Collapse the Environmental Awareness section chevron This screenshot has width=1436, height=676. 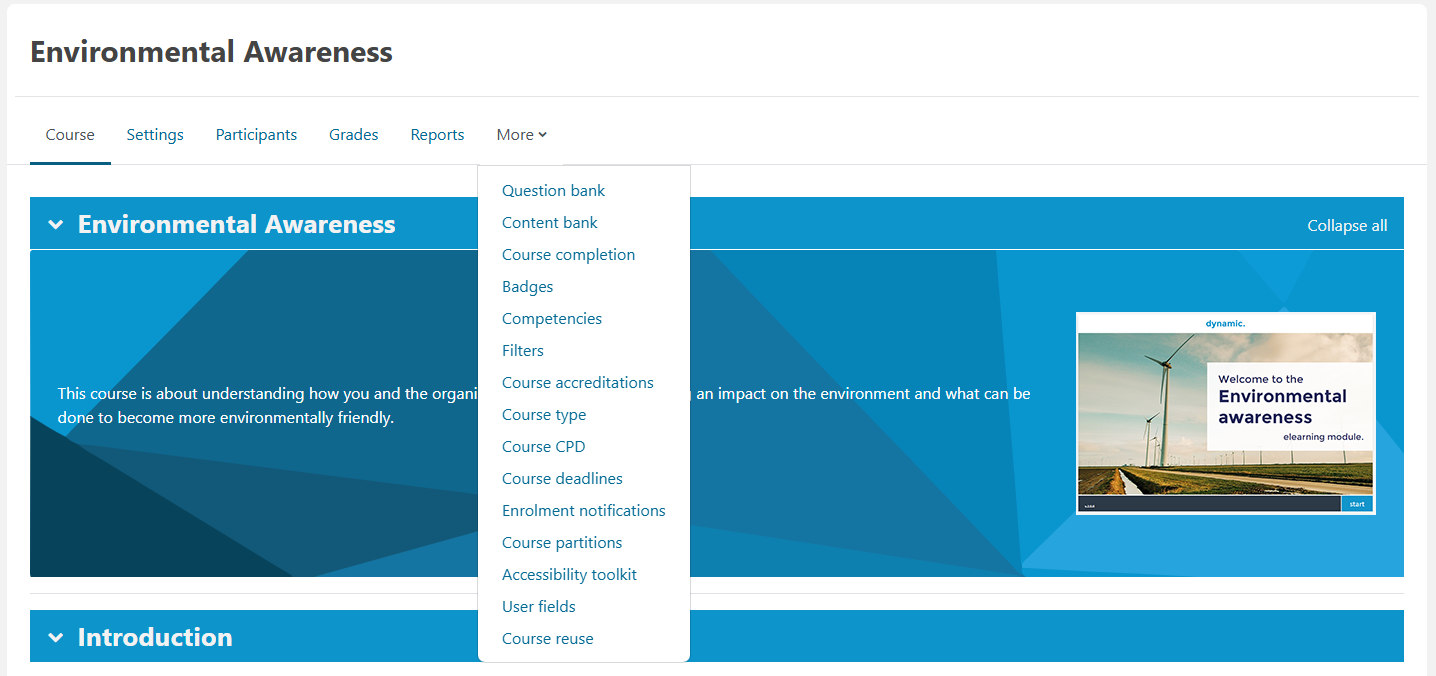click(55, 225)
